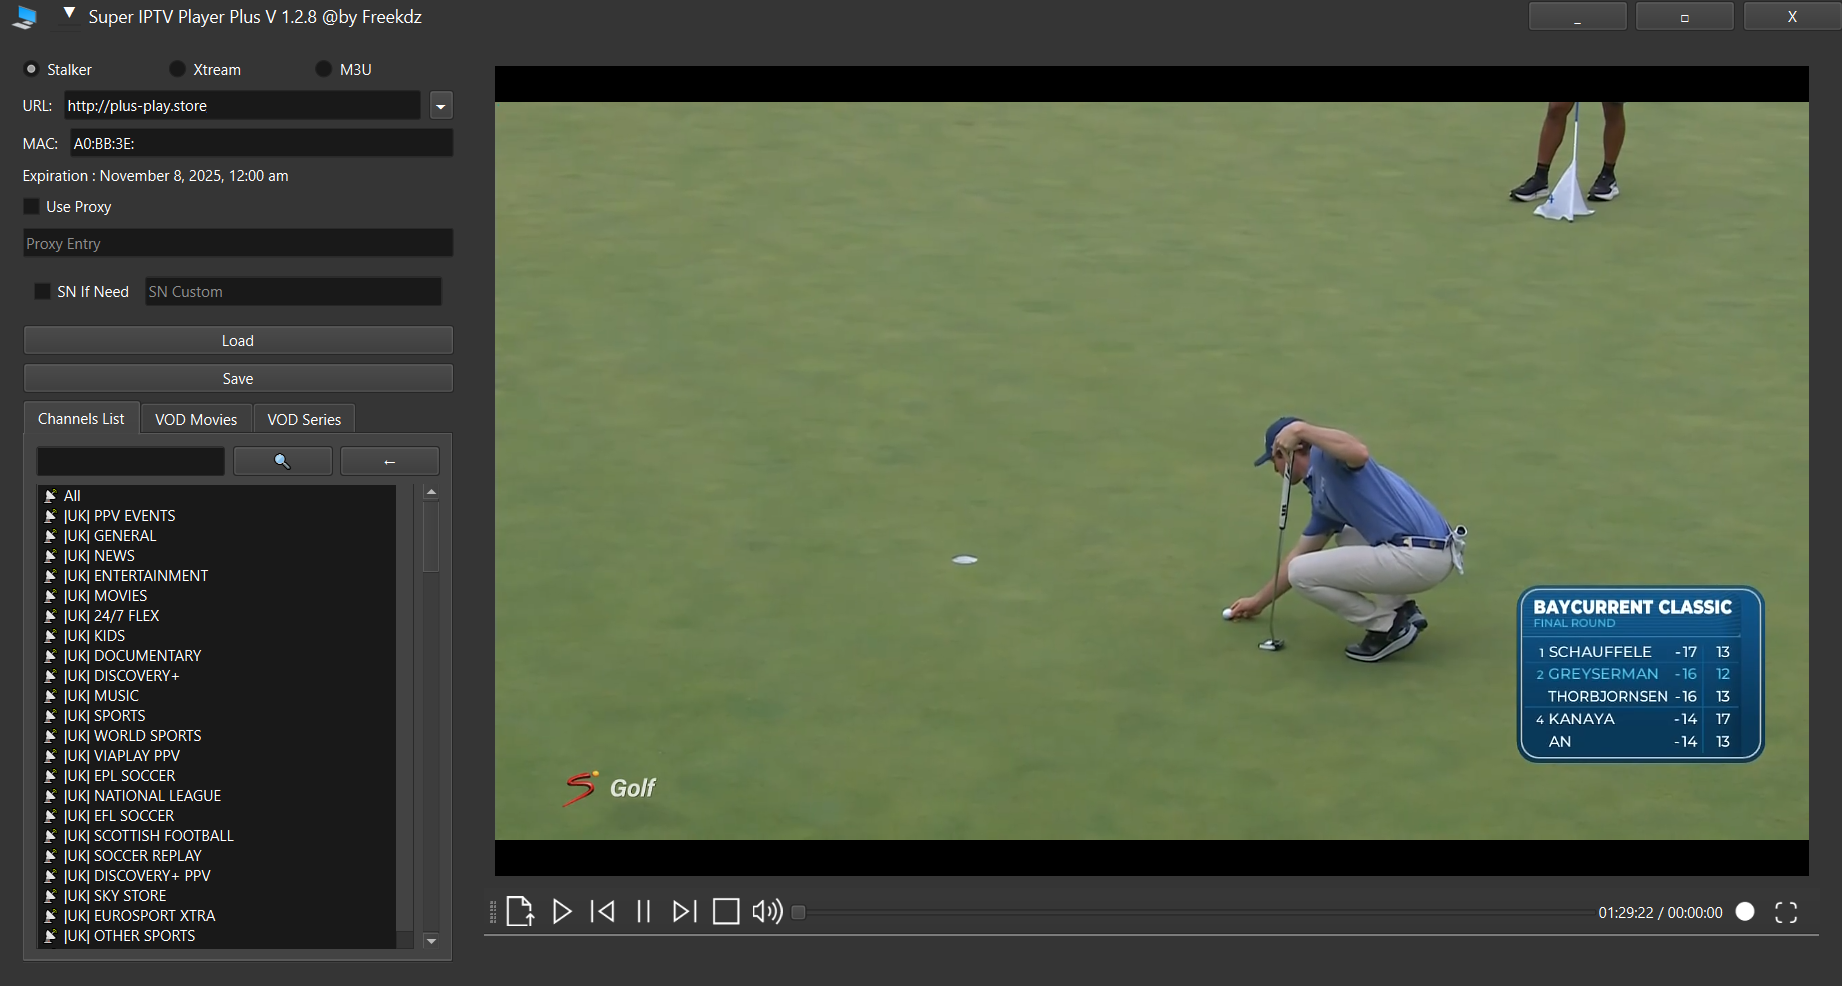Viewport: 1842px width, 986px height.
Task: Switch to the VOD Series tab
Action: click(x=304, y=419)
